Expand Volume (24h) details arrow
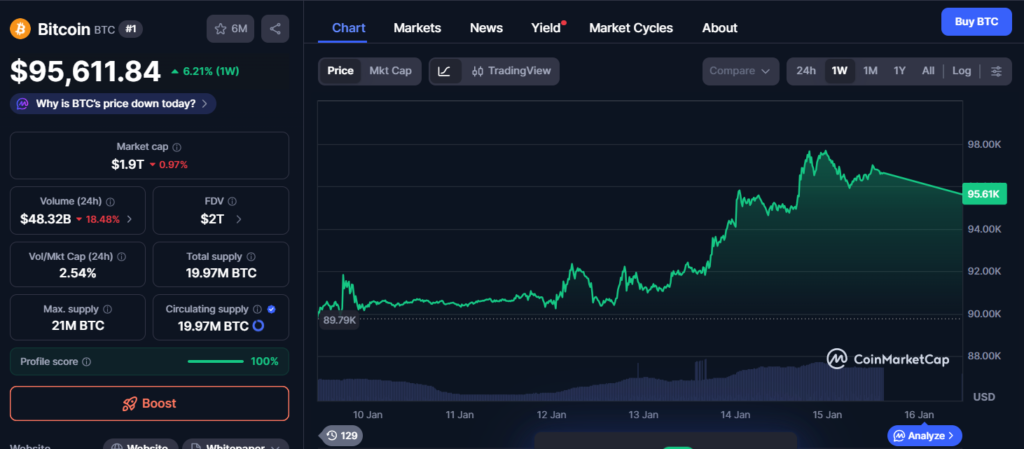The height and width of the screenshot is (449, 1024). (x=128, y=219)
